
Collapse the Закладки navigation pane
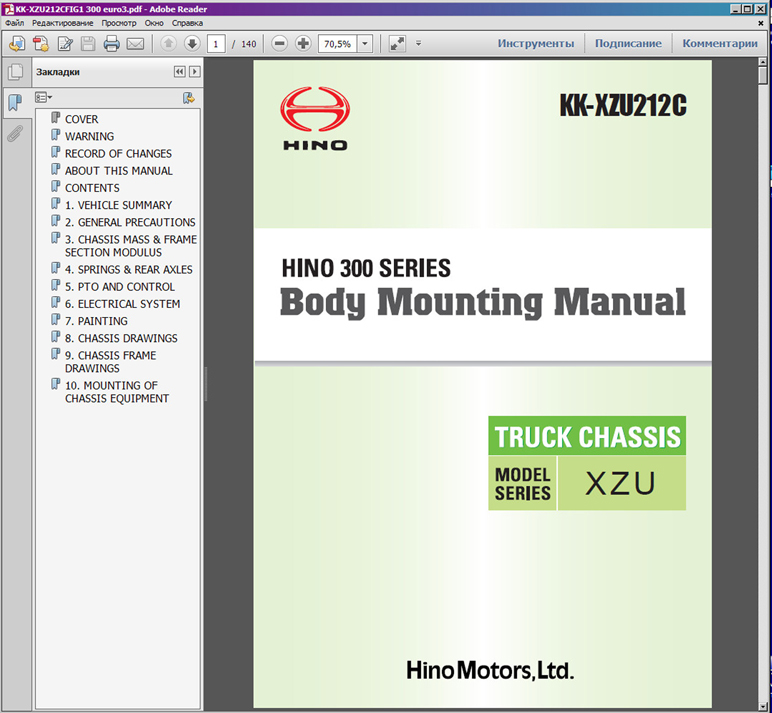[x=179, y=72]
